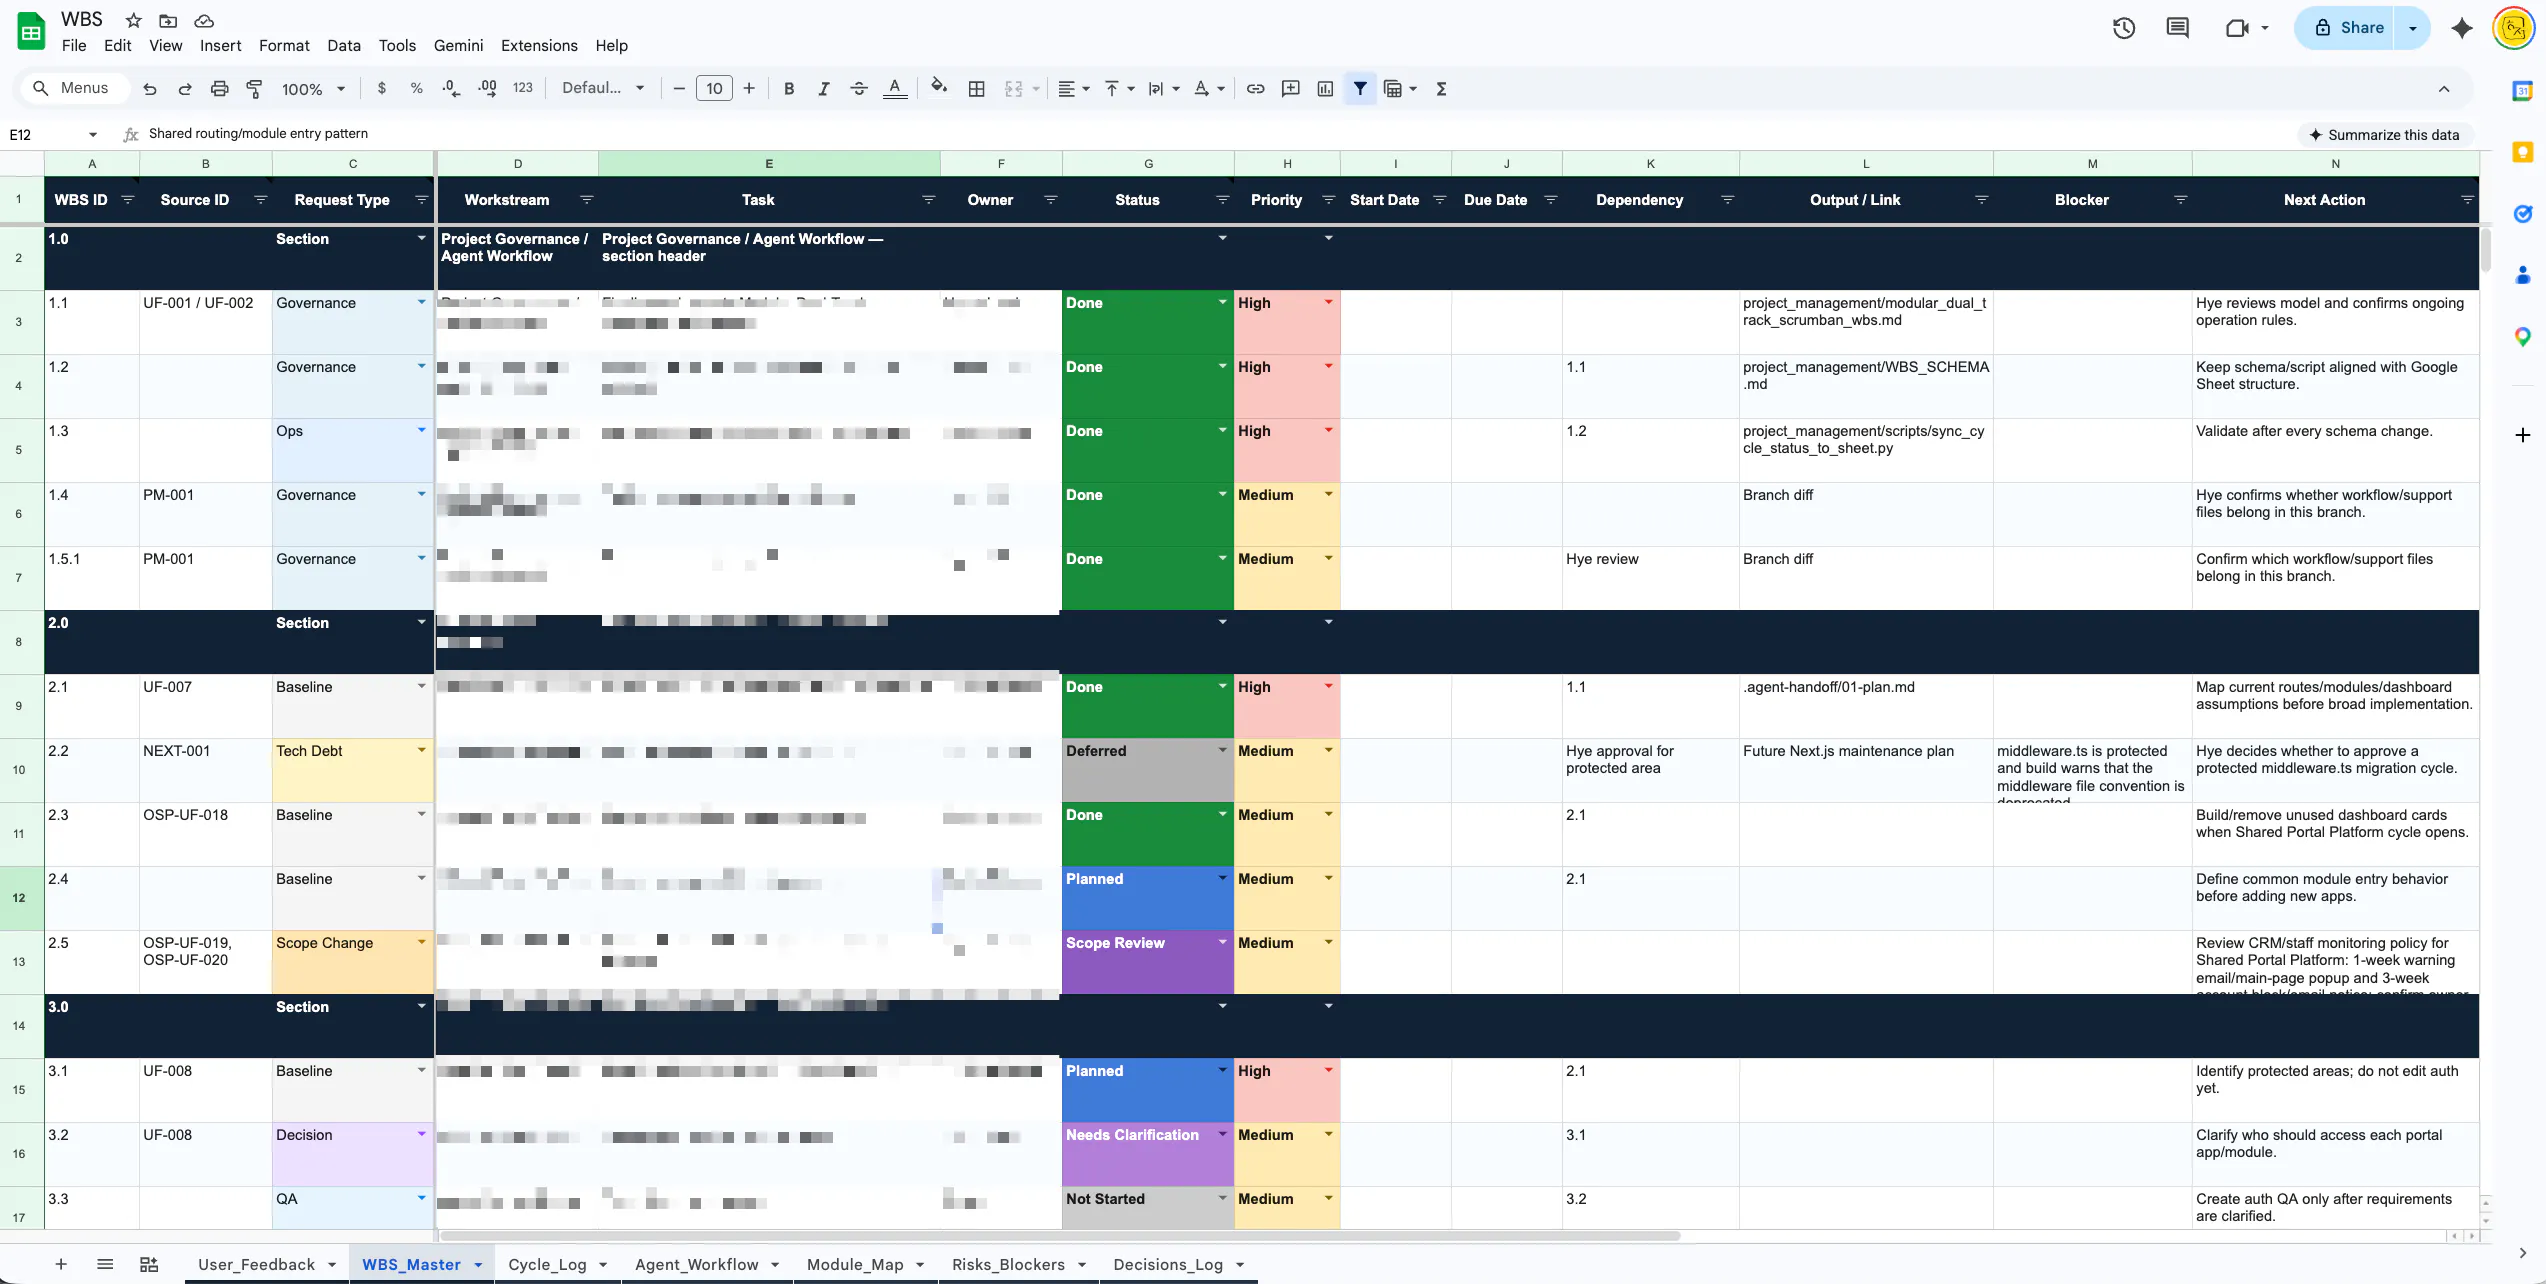Open fill color paint bucket swatch
Screen dimensions: 2546x1284
(x=938, y=88)
